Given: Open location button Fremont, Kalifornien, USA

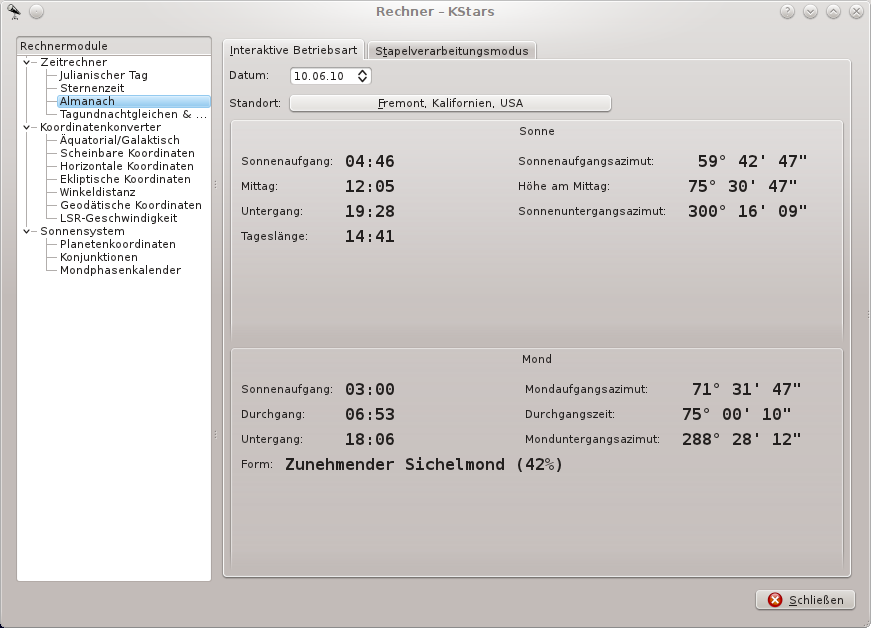Looking at the screenshot, I should point(450,103).
